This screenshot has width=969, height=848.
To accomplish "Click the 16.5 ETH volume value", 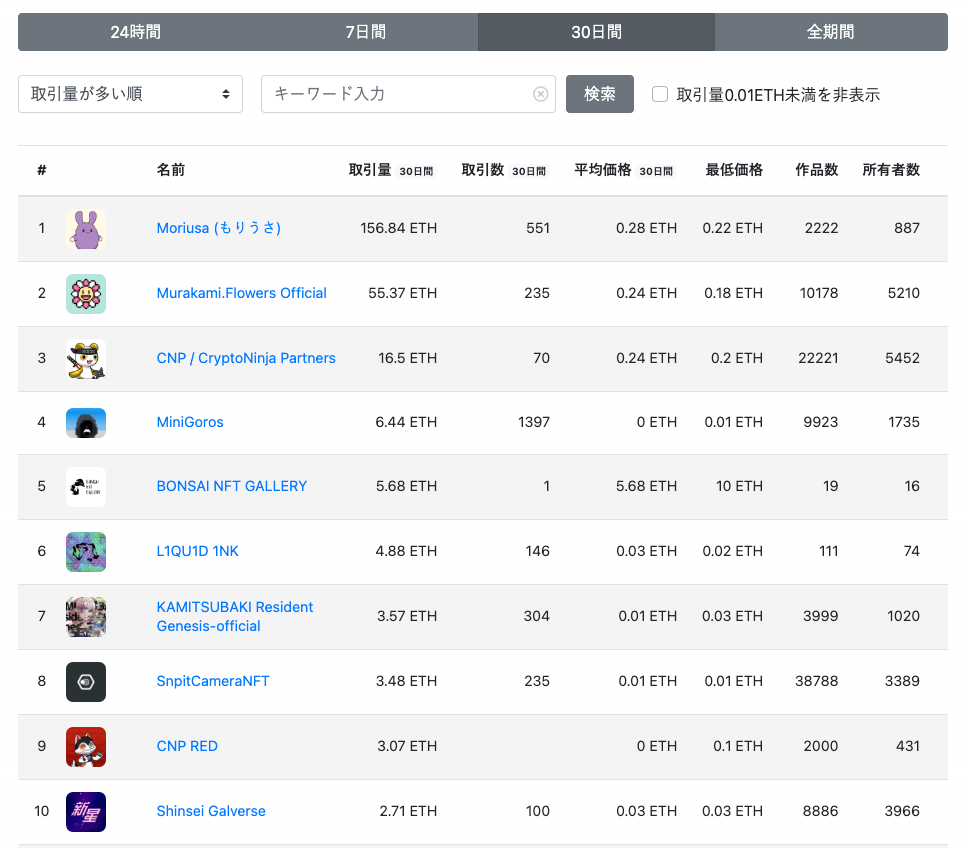I will 407,358.
